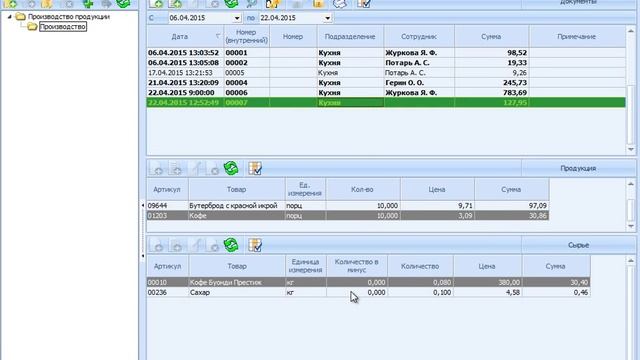
Task: Sort Продукция by Цена column header
Action: click(437, 189)
